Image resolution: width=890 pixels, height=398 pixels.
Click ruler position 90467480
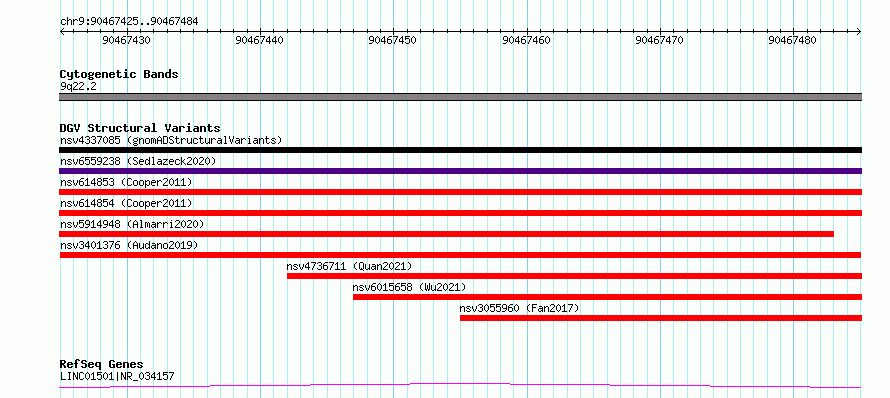[x=792, y=41]
